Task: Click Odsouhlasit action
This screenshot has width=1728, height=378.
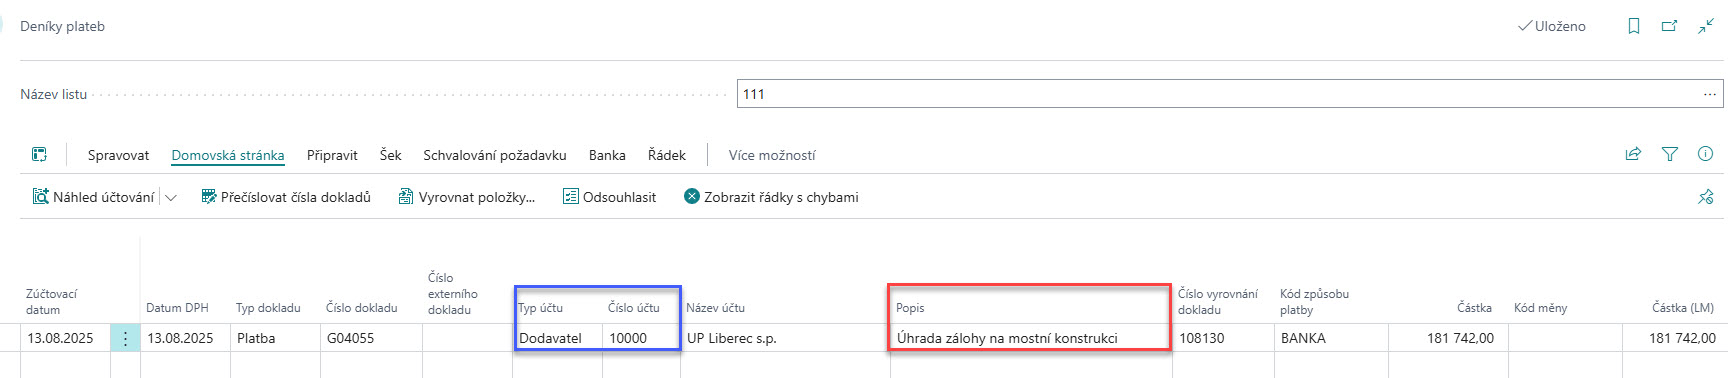Action: coord(610,197)
